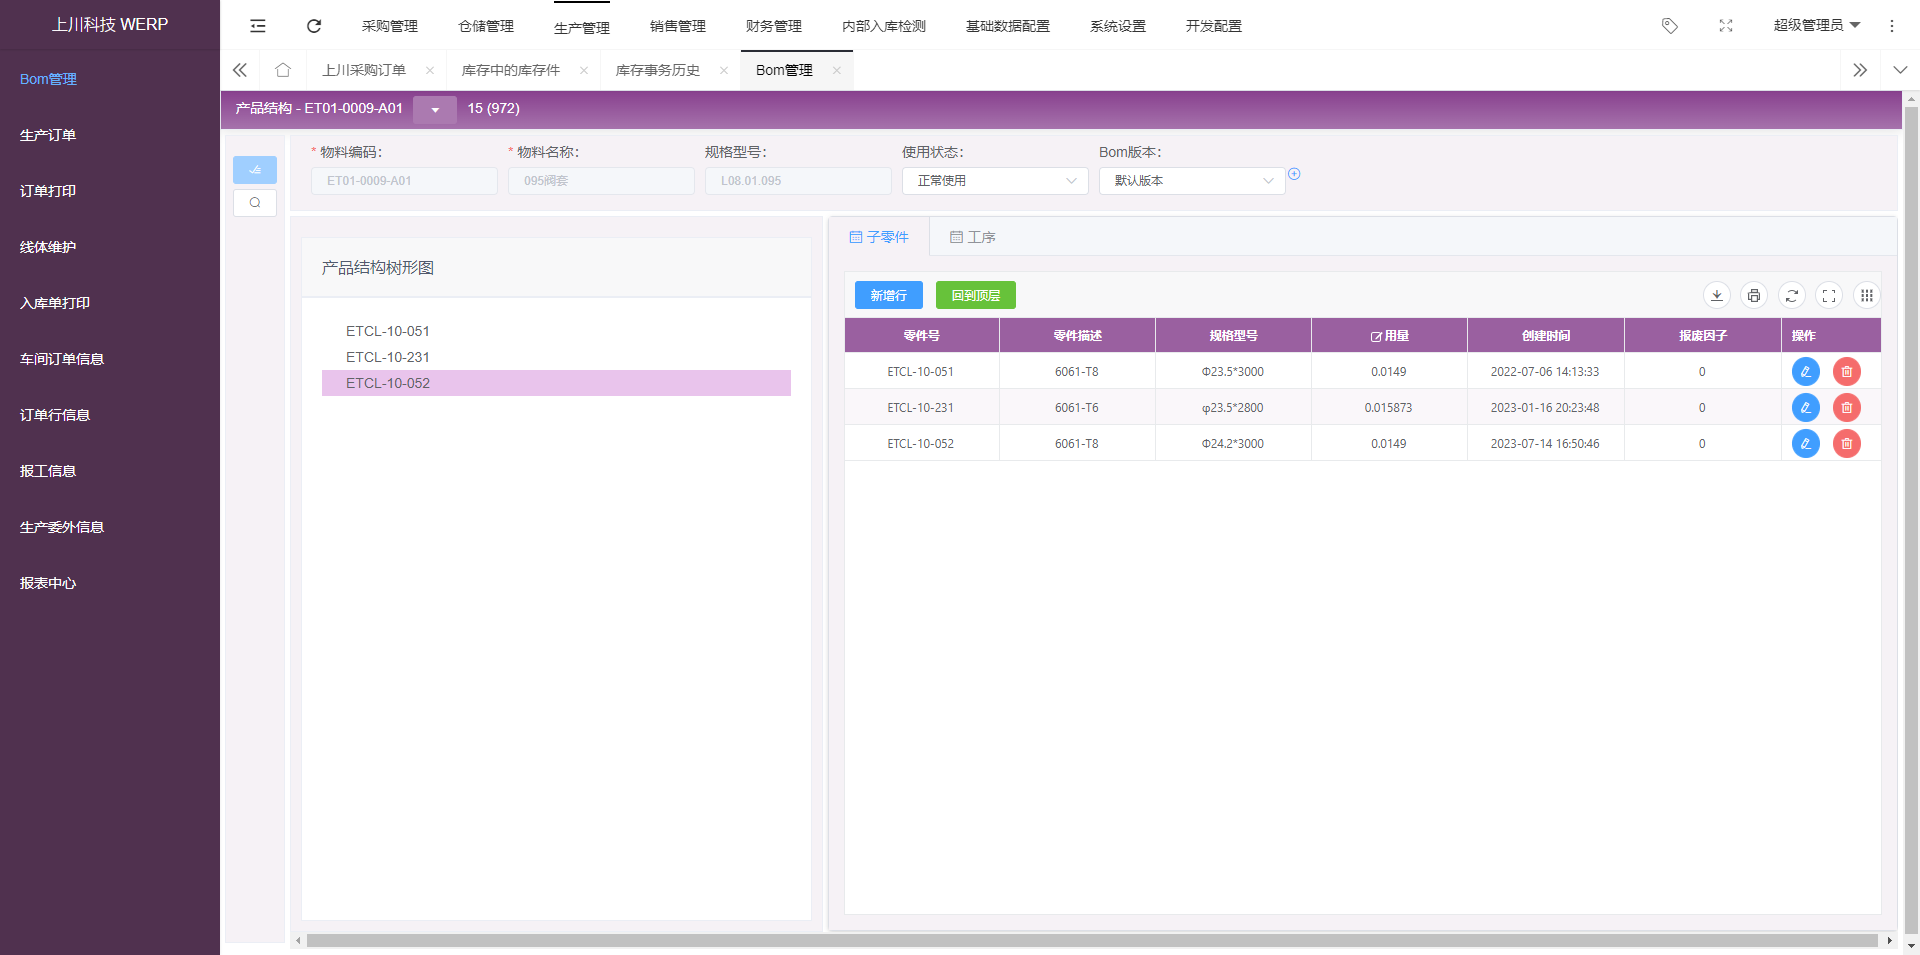Close the 库存事务历史 tab
Image resolution: width=1920 pixels, height=955 pixels.
point(724,70)
